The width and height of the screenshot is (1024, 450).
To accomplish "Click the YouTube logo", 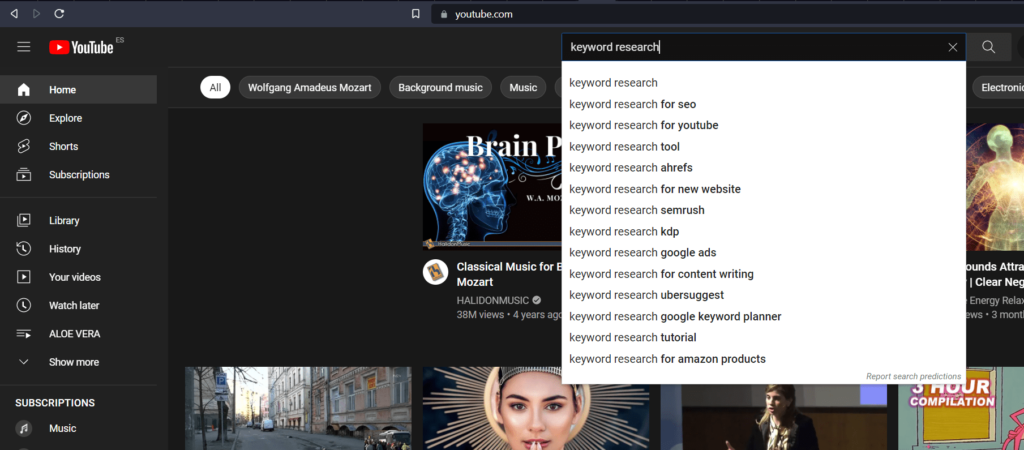I will (81, 47).
